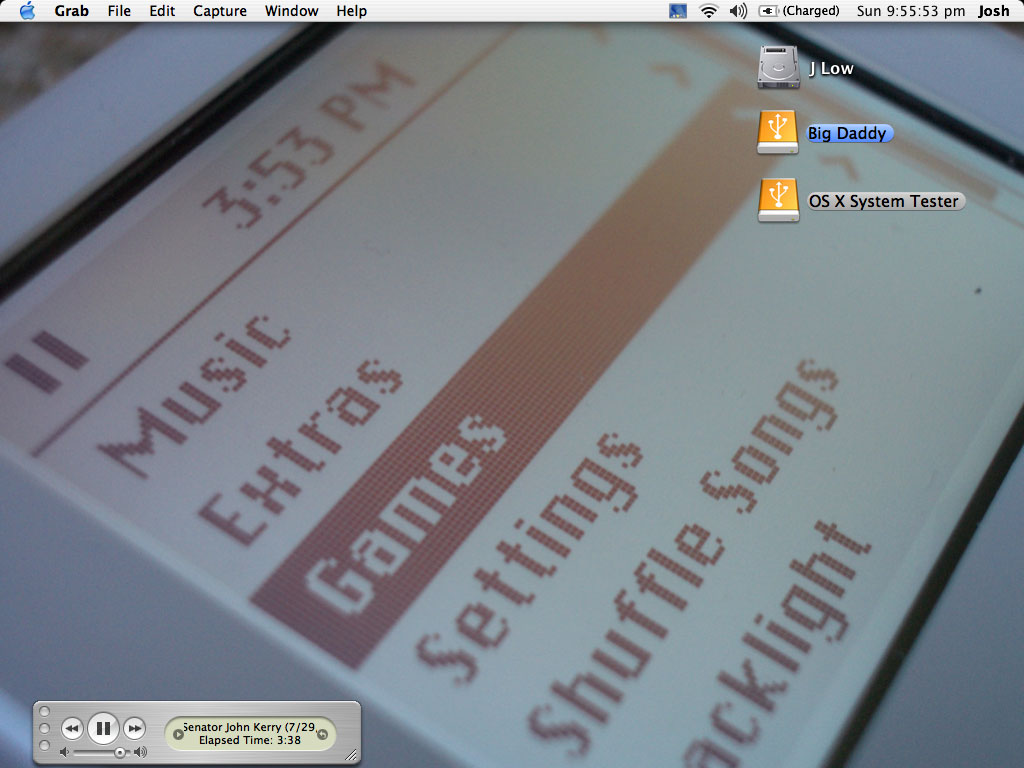The image size is (1024, 768).
Task: Click the low-volume speaker icon in iTunes
Action: click(x=64, y=752)
